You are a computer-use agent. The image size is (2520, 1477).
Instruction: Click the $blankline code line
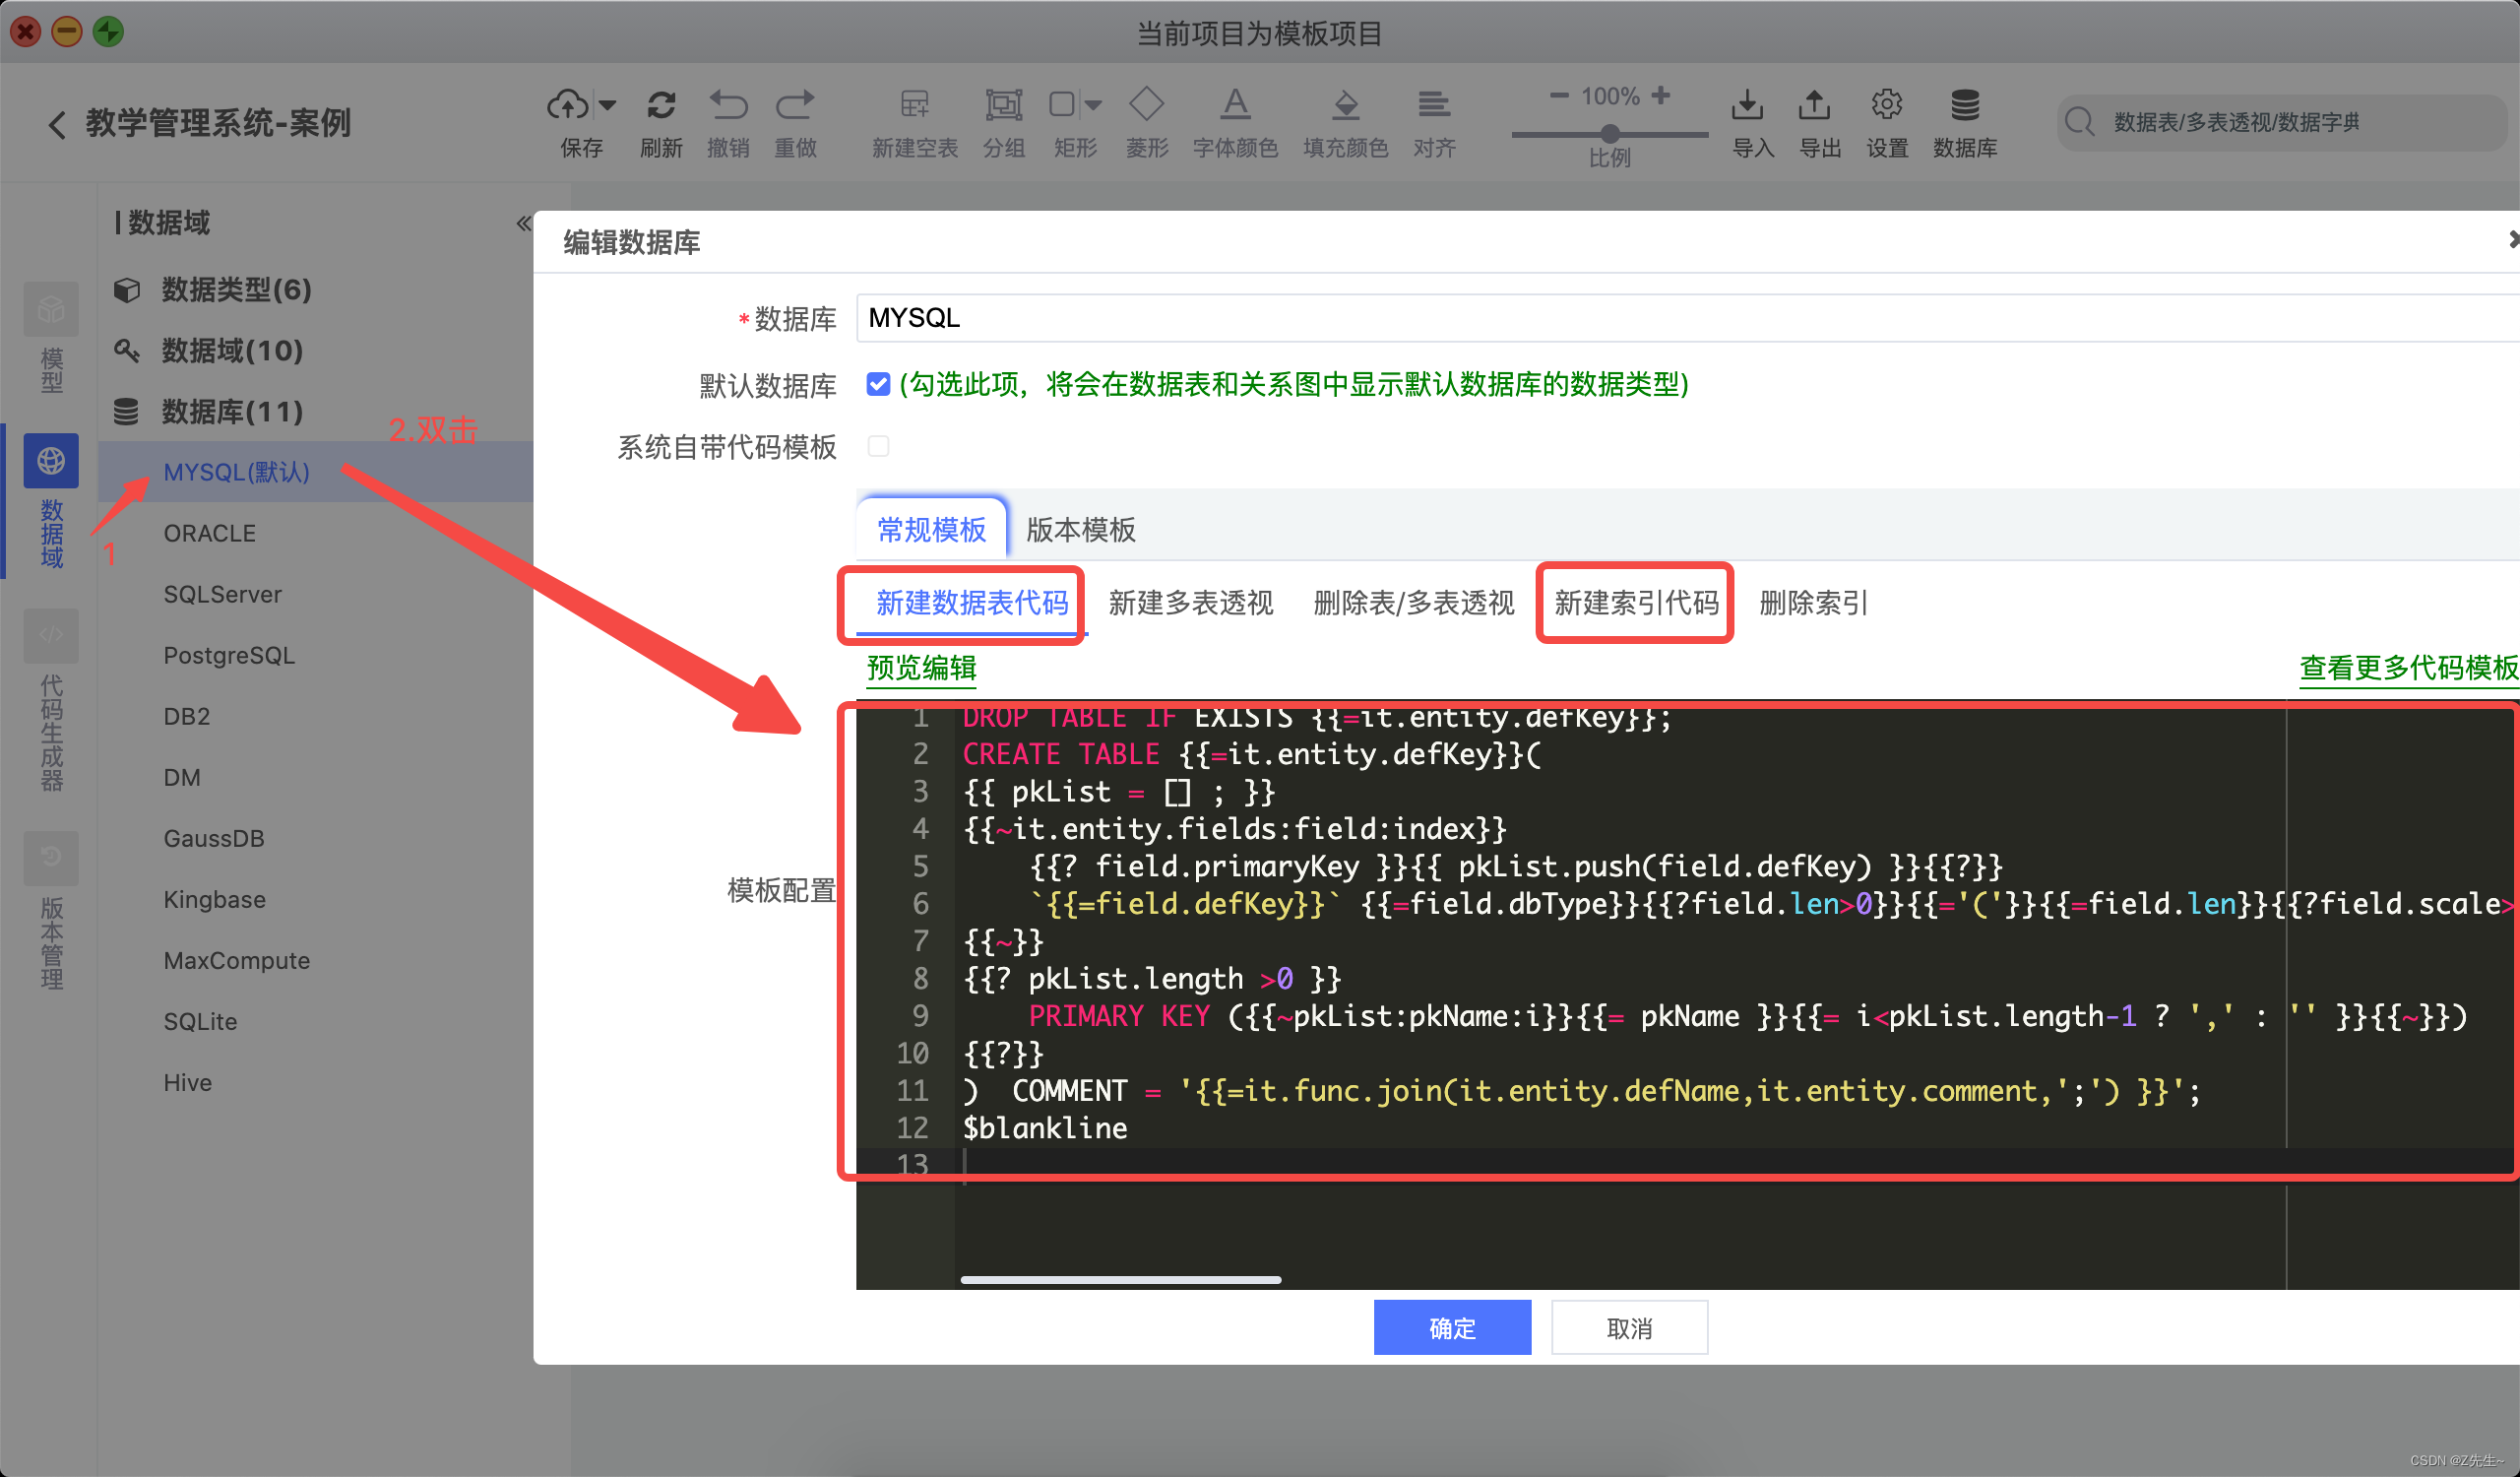pos(1045,1128)
